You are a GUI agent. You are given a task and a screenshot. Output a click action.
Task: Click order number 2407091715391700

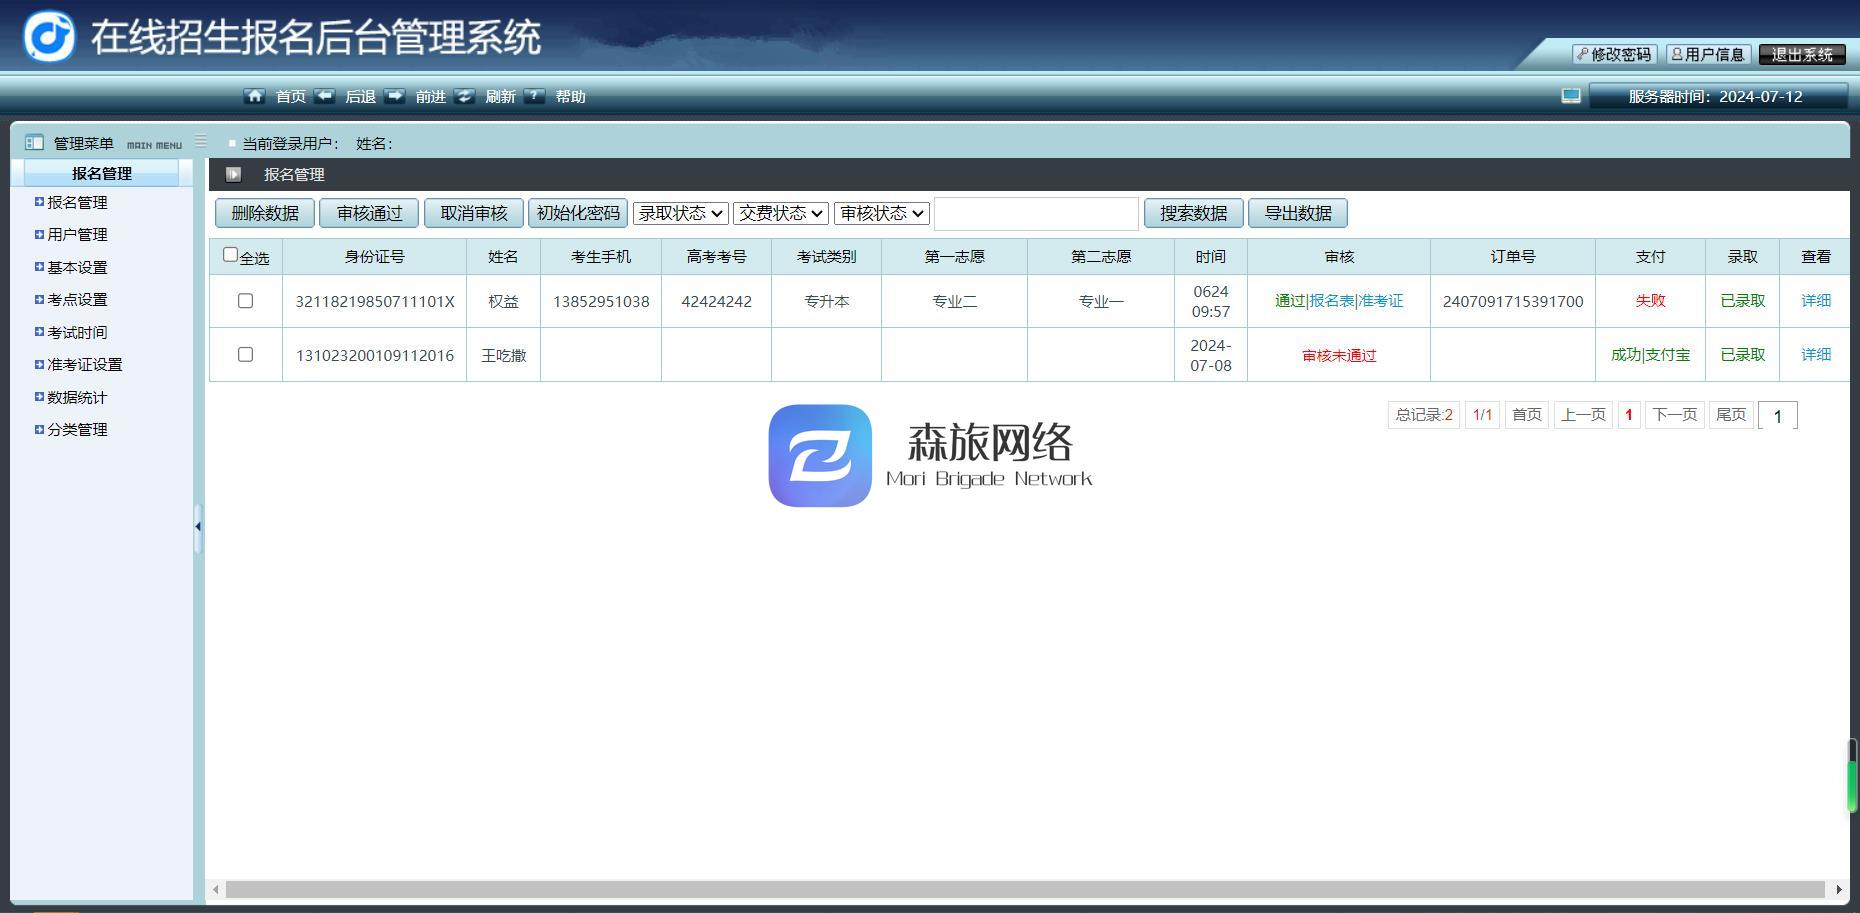pos(1513,301)
